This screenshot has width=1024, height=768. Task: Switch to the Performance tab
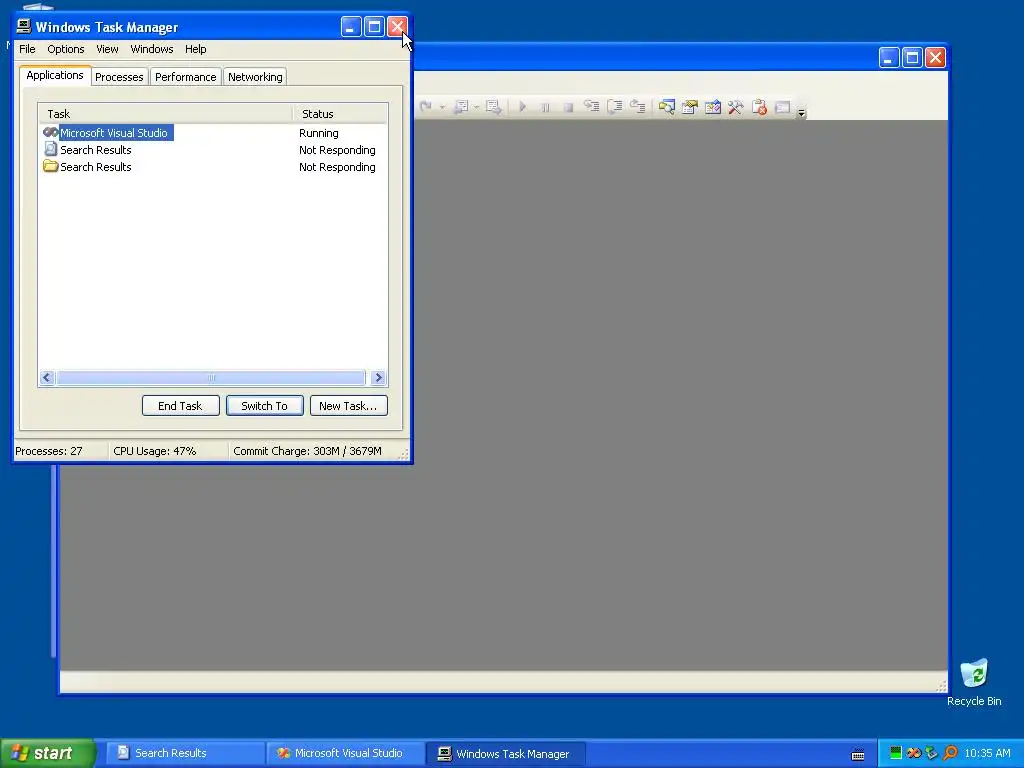pos(185,77)
